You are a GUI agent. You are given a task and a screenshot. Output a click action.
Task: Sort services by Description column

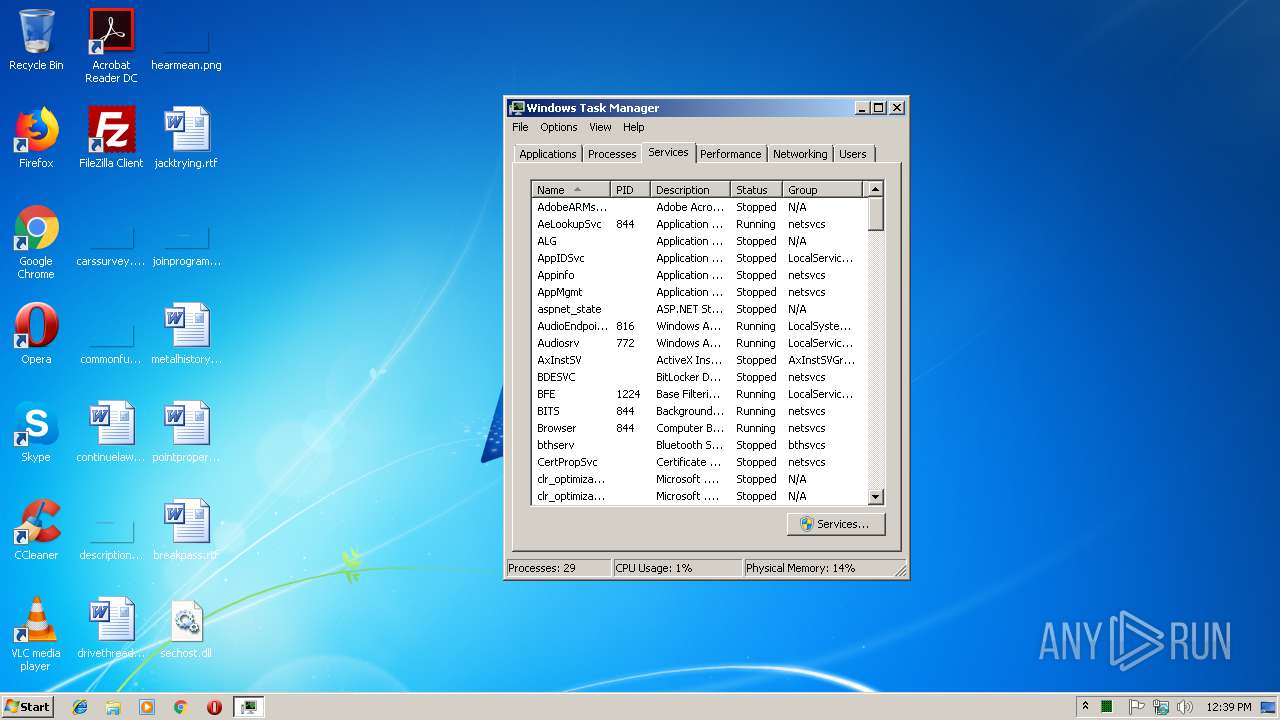click(x=691, y=190)
